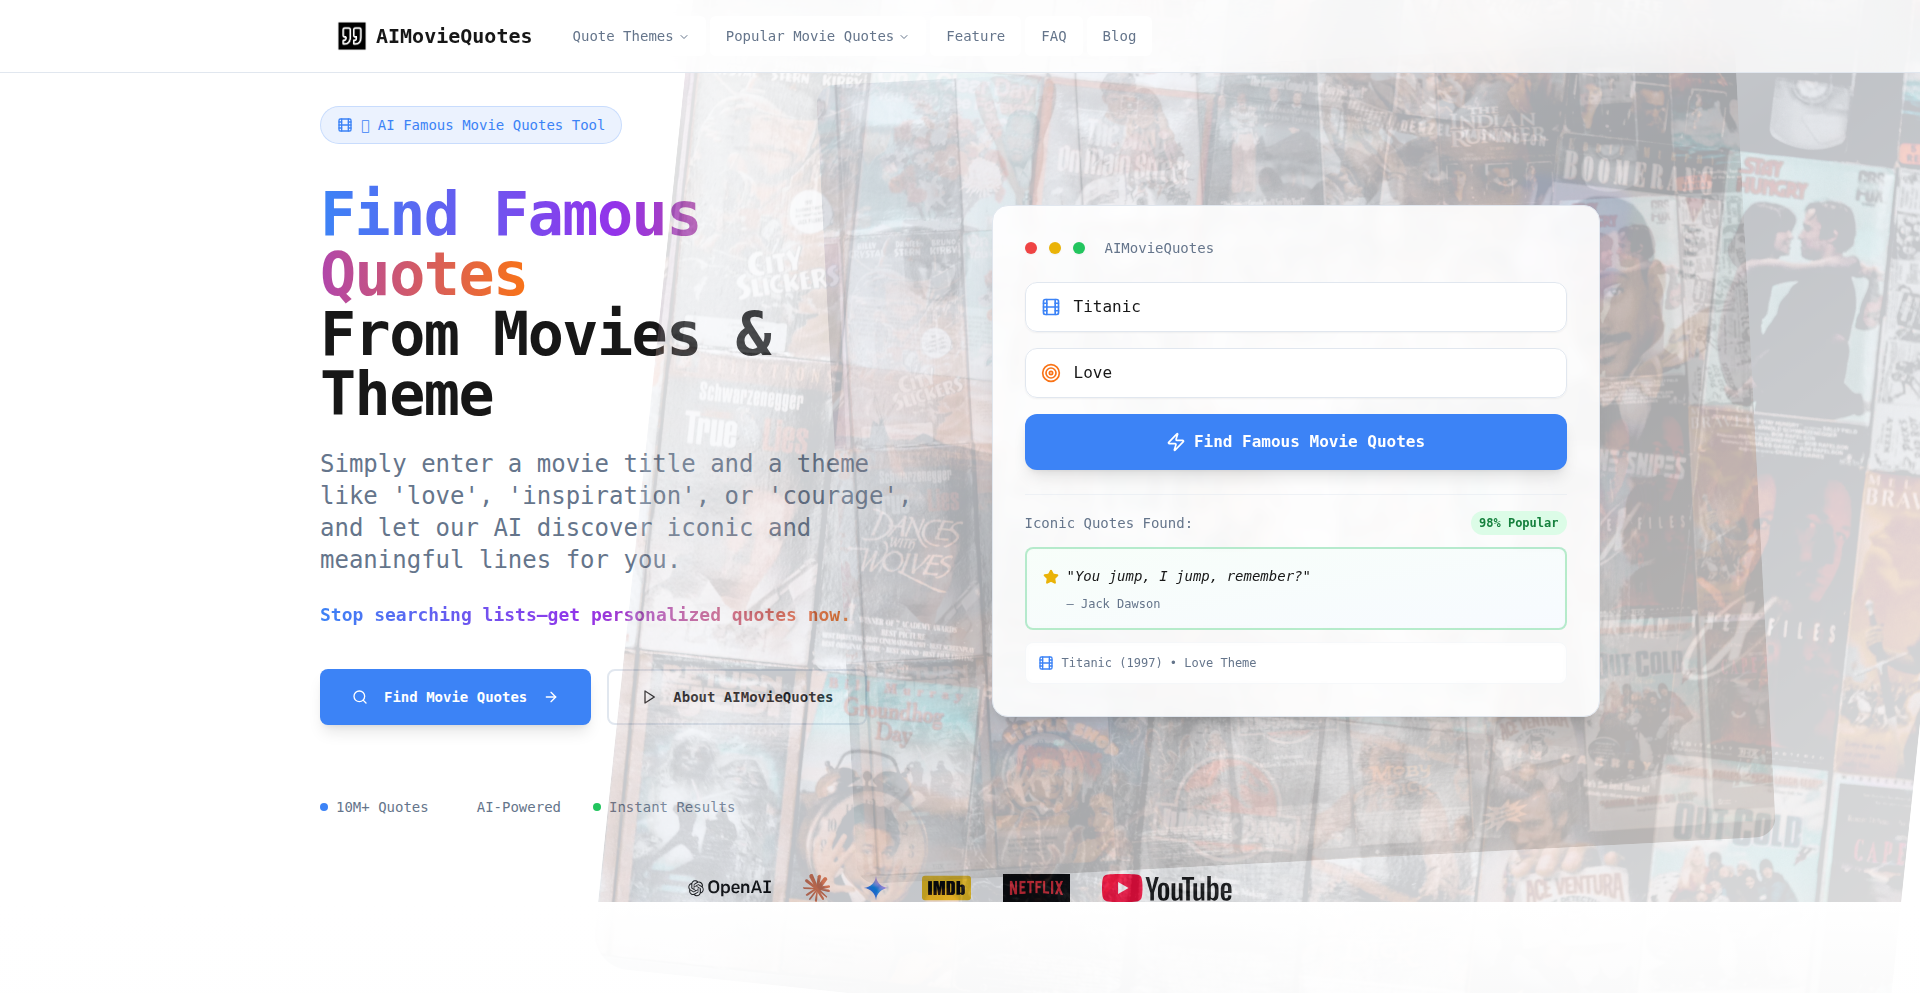Viewport: 1920px width, 993px height.
Task: Click the "Stop searching lists" gradient tagline
Action: pyautogui.click(x=585, y=615)
